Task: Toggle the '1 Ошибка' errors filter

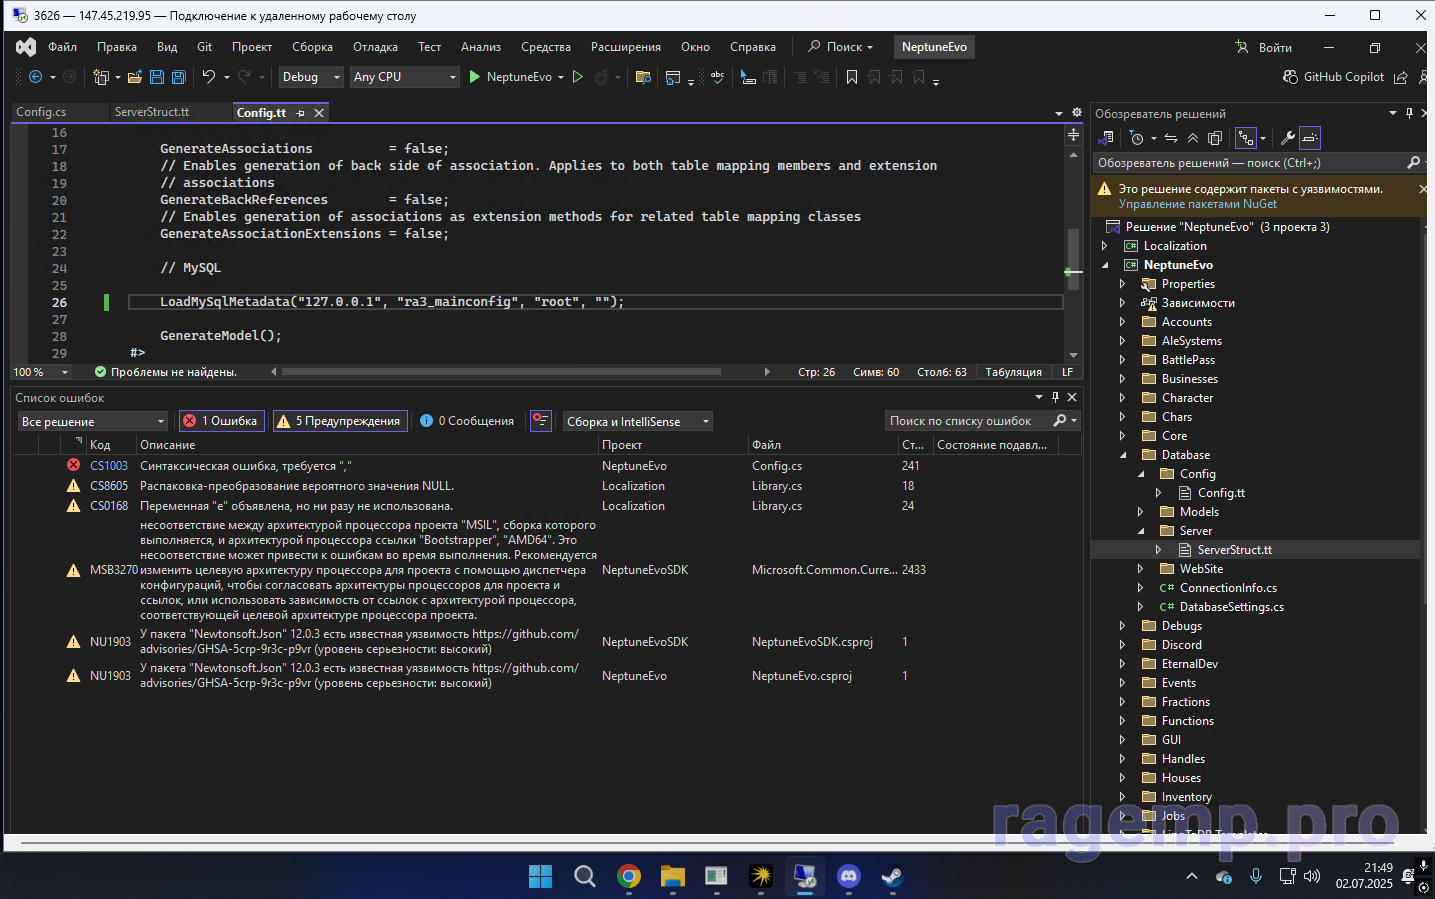Action: pos(220,421)
